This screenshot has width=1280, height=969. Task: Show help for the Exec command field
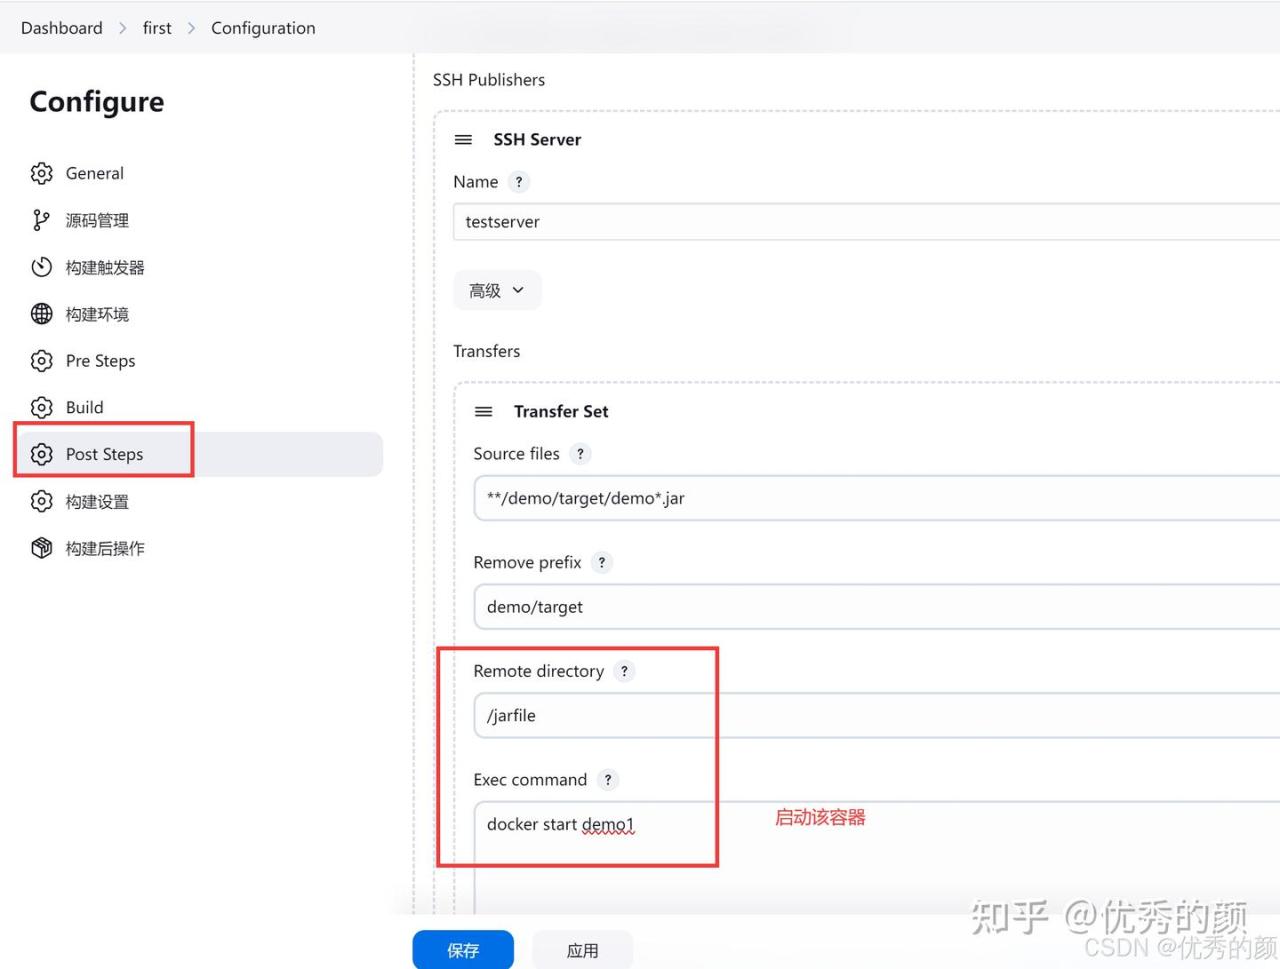(x=608, y=780)
